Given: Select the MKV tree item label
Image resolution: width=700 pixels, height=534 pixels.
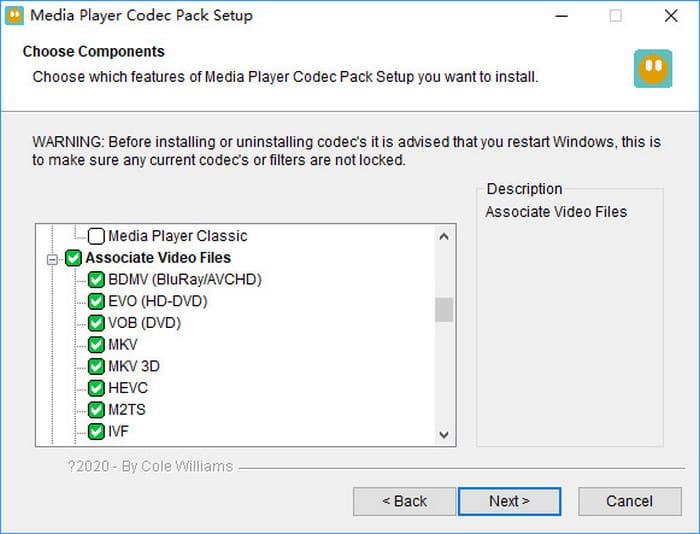Looking at the screenshot, I should pyautogui.click(x=122, y=345).
